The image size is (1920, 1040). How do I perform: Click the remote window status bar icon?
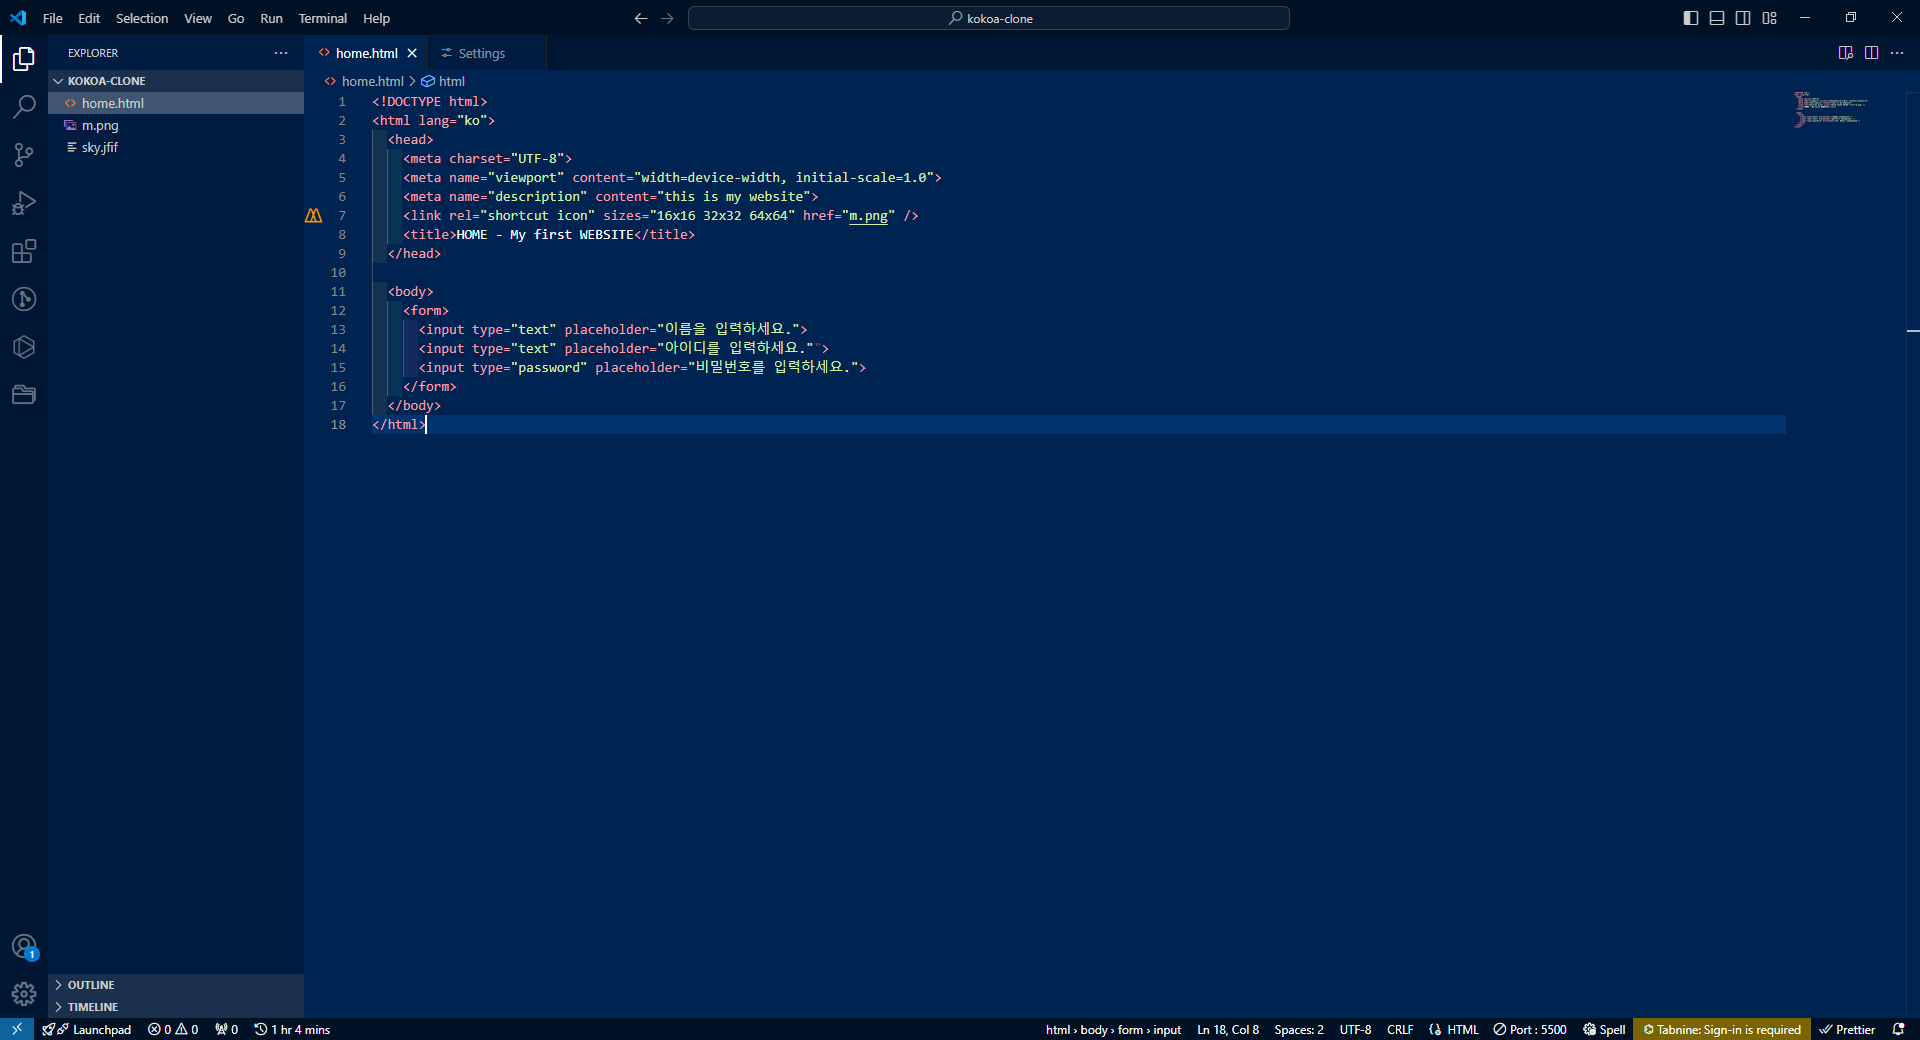[17, 1029]
